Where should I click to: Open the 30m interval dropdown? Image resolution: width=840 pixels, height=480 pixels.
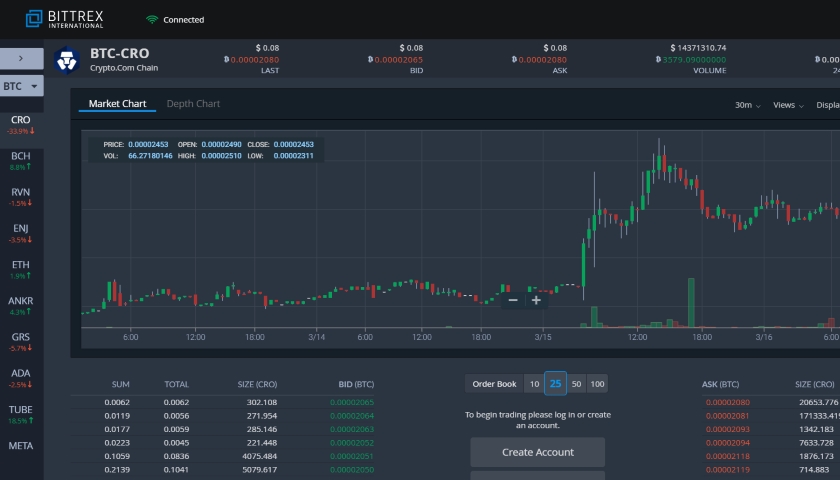click(x=747, y=105)
